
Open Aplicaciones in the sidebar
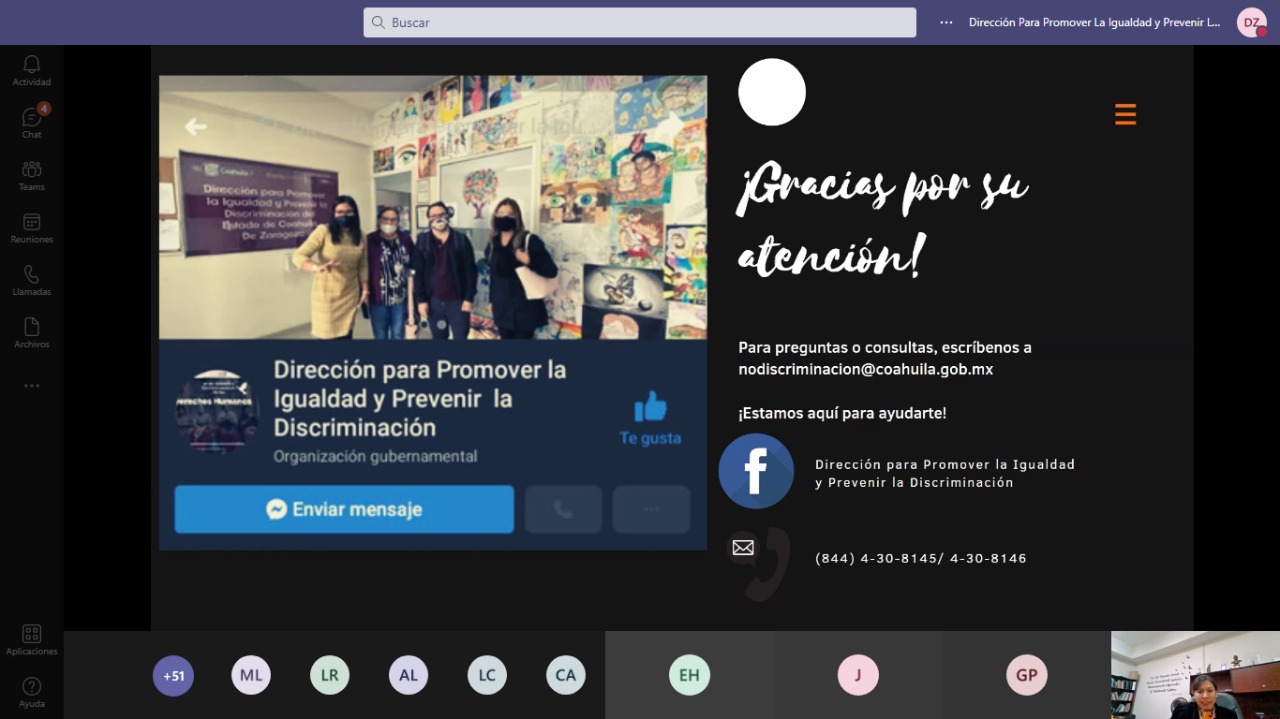31,639
